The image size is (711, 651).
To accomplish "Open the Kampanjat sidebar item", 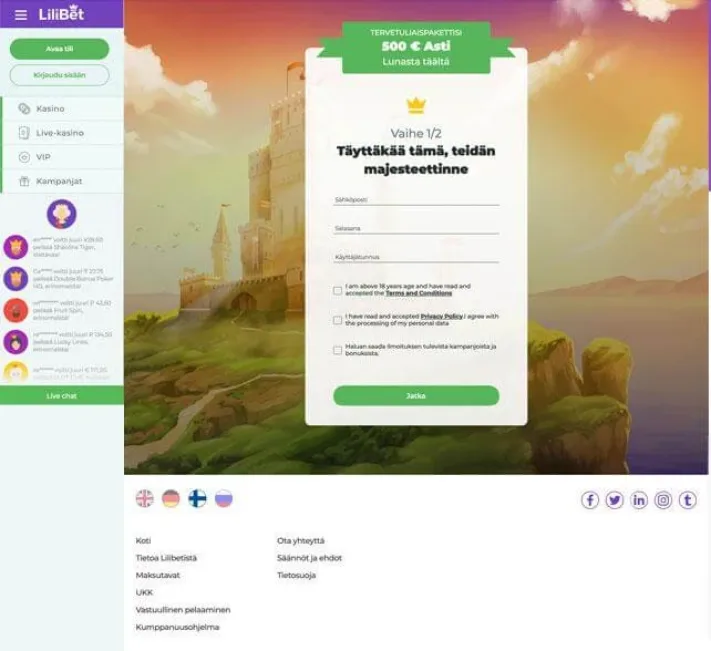I will point(63,181).
